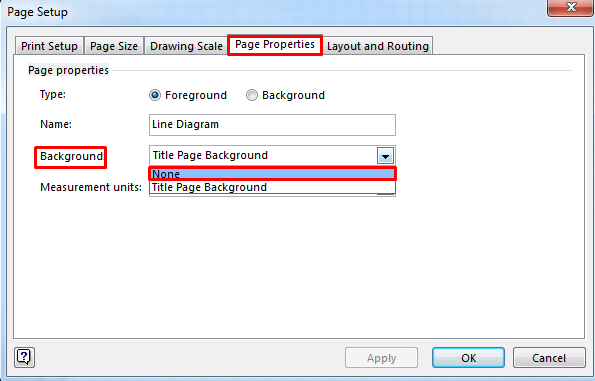Screen dimensions: 595x381
Task: Click the Background: field label
Action: click(x=71, y=156)
